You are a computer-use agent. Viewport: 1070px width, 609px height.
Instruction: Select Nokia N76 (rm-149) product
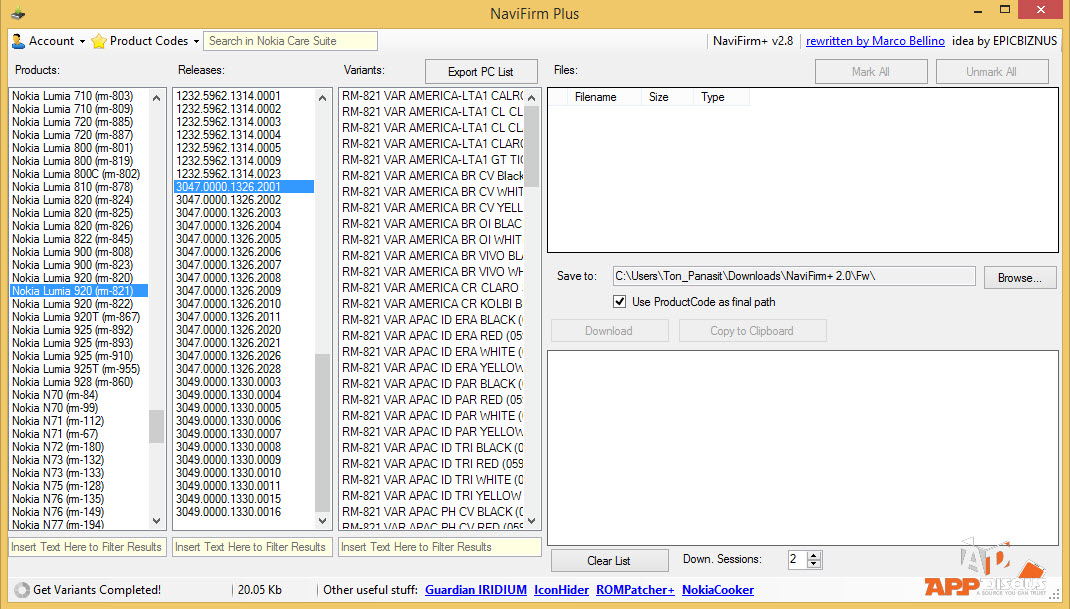tap(78, 512)
